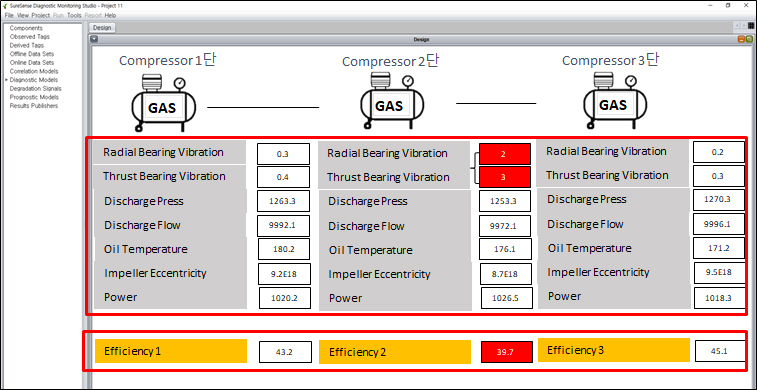
Task: Click Compressor 2 Oil Temperature value 176.1
Action: pos(505,250)
